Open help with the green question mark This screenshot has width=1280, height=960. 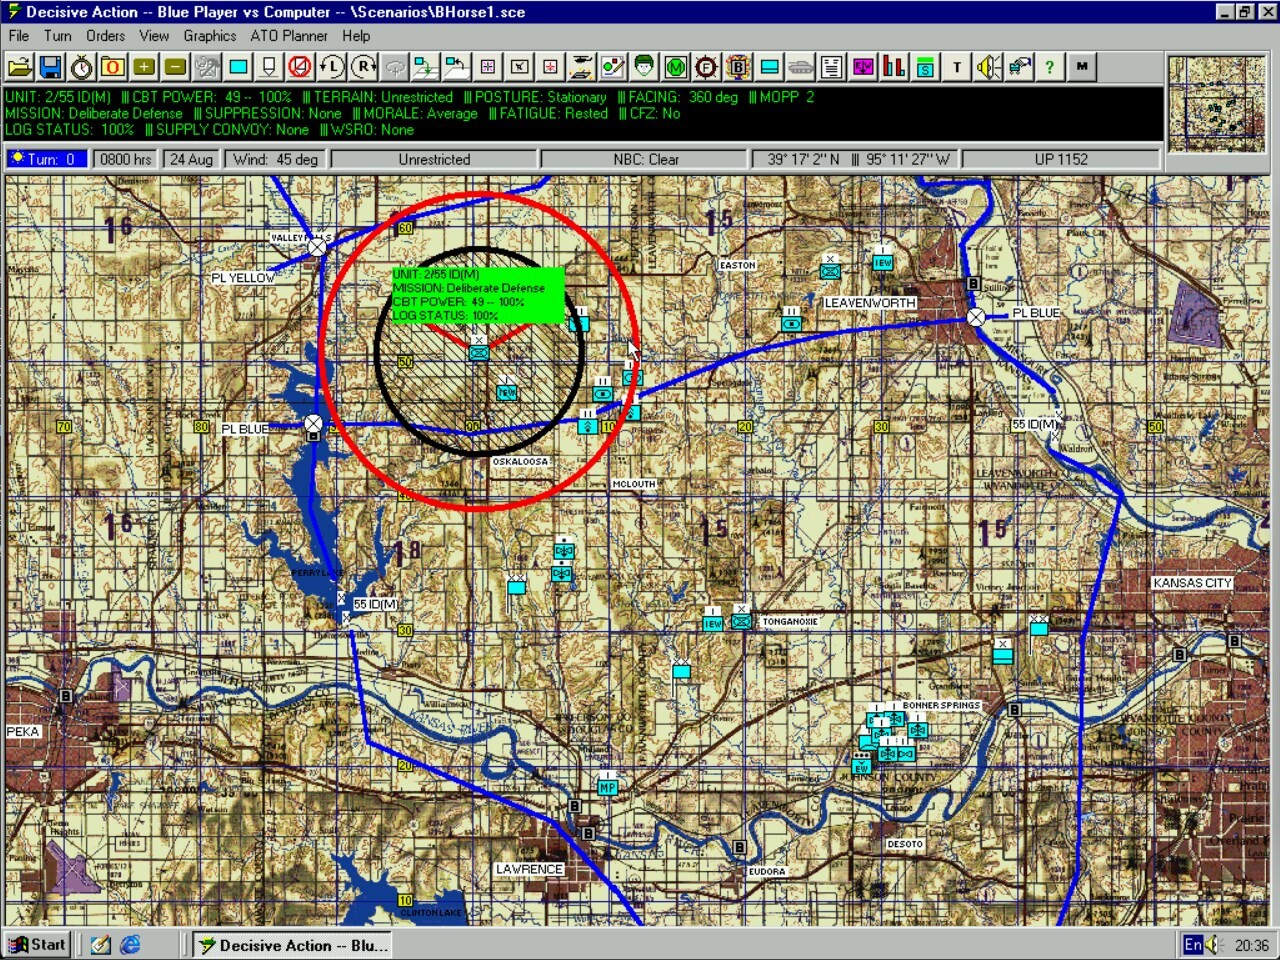(x=1049, y=67)
